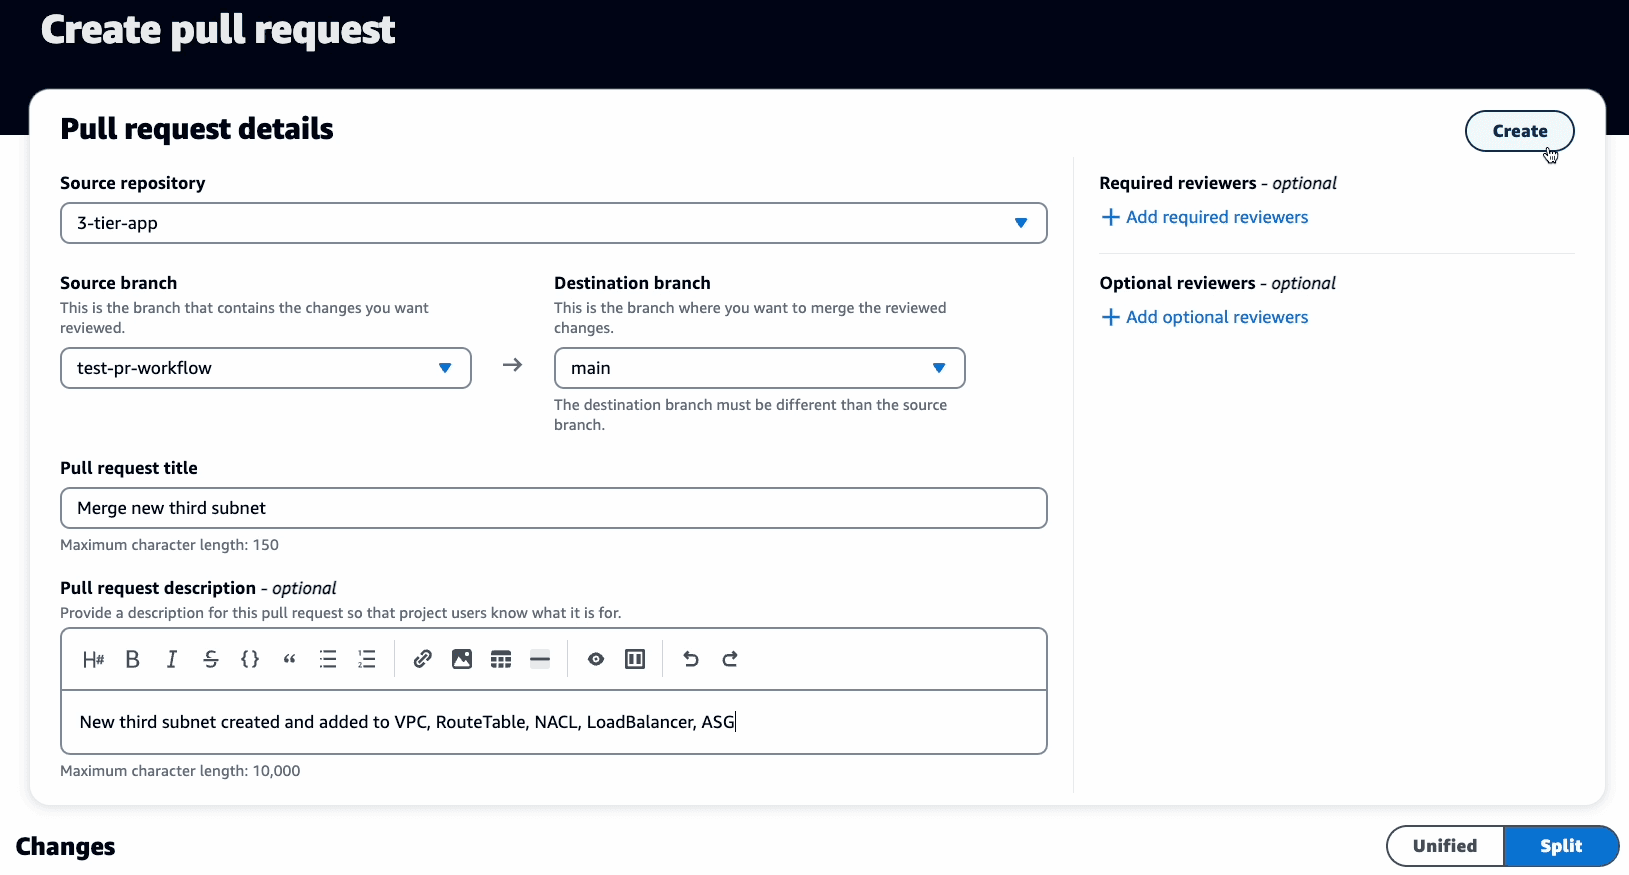Apply strikethrough formatting in description editor

pyautogui.click(x=211, y=659)
